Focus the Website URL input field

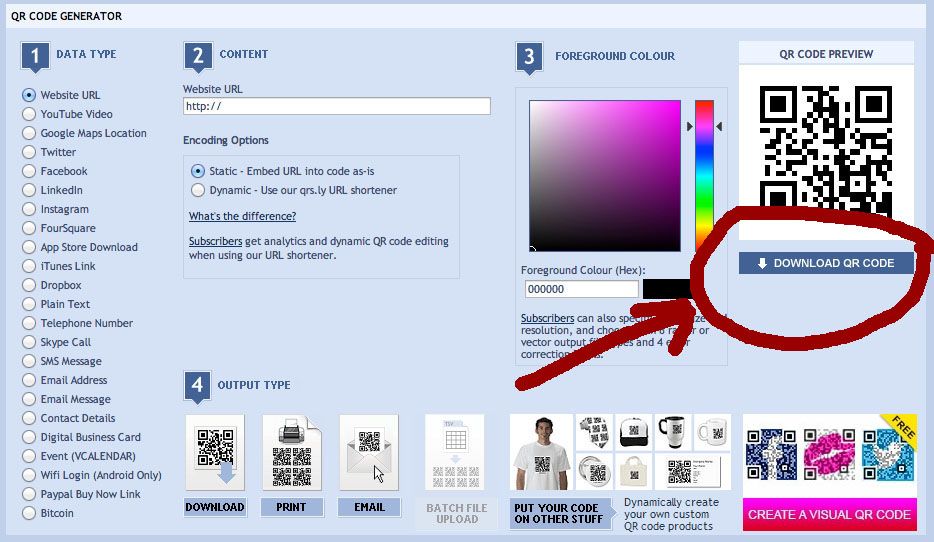(x=337, y=106)
